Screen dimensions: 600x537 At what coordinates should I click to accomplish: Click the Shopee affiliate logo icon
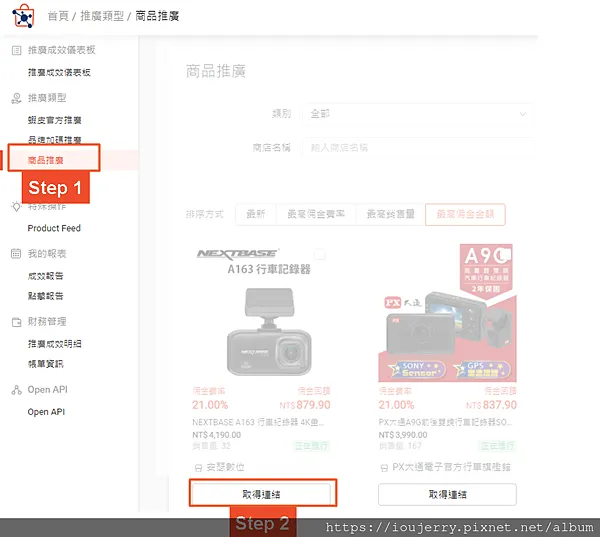point(24,16)
